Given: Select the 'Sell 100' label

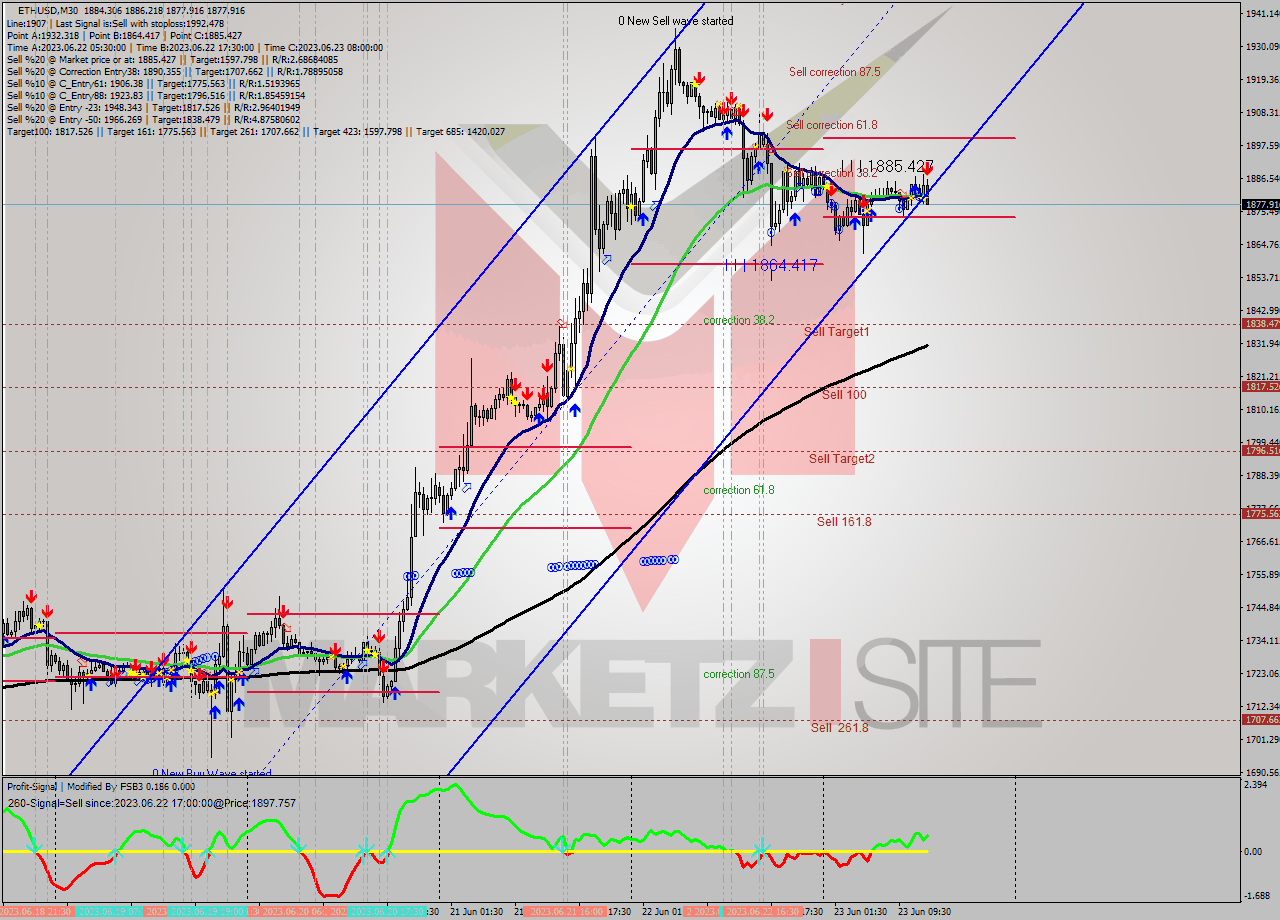Looking at the screenshot, I should click(844, 395).
